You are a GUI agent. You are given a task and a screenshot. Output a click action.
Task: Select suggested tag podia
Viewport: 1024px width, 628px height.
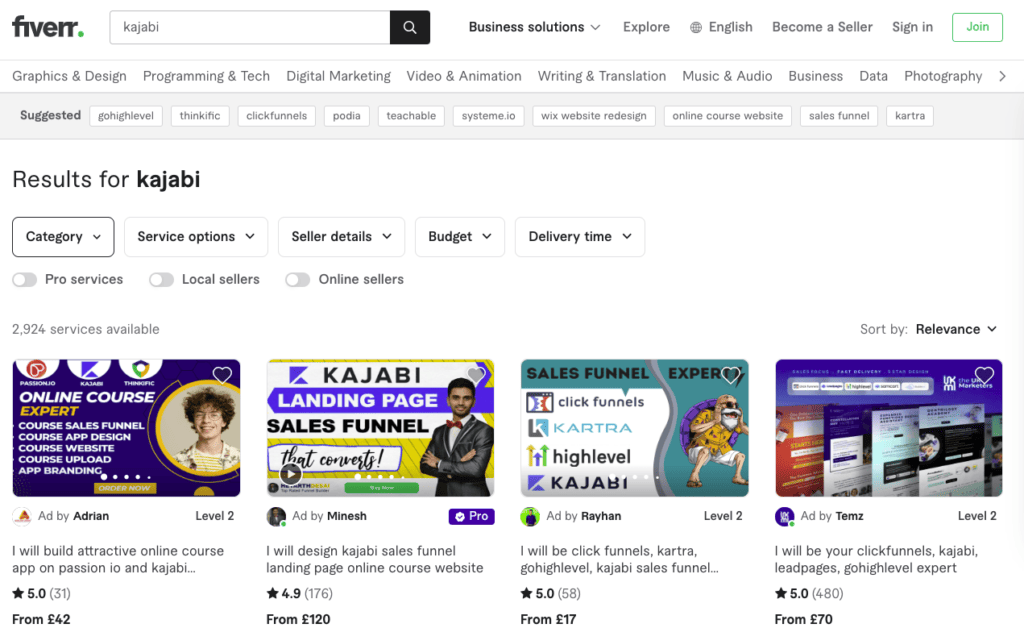[x=346, y=116]
